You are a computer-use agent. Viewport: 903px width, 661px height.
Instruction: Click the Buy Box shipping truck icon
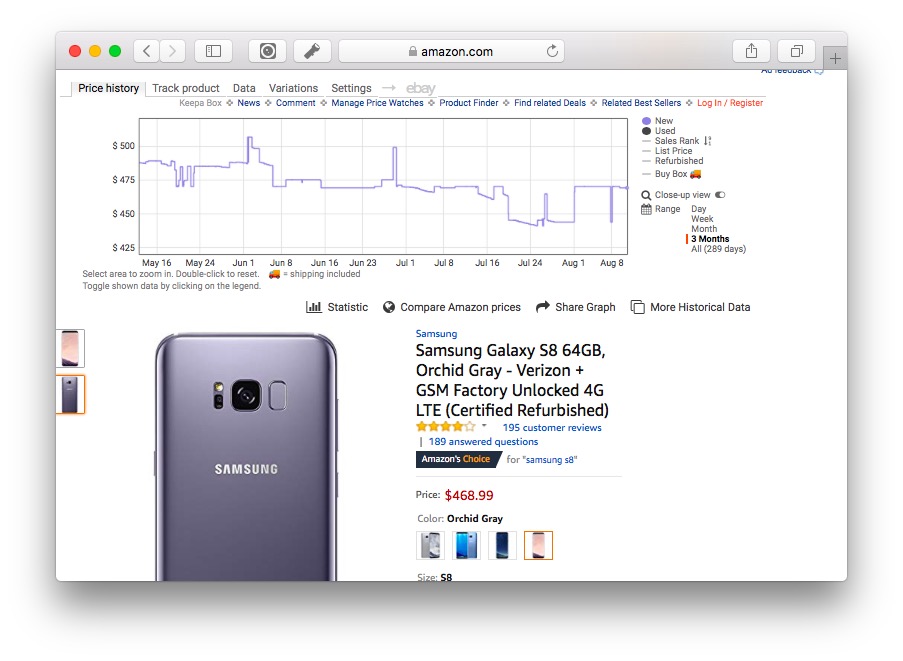[696, 174]
